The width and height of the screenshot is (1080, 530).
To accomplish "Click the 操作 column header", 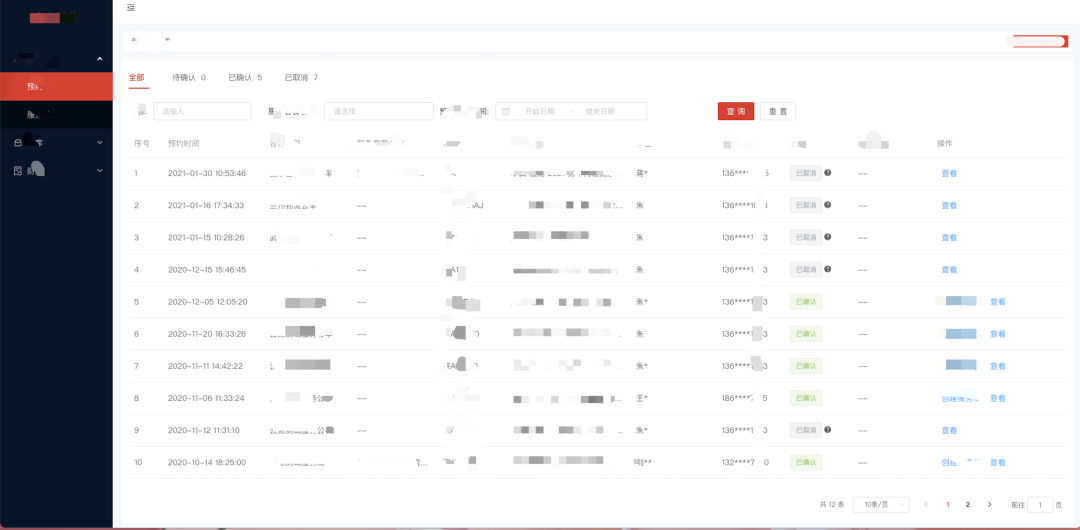I will tap(945, 143).
